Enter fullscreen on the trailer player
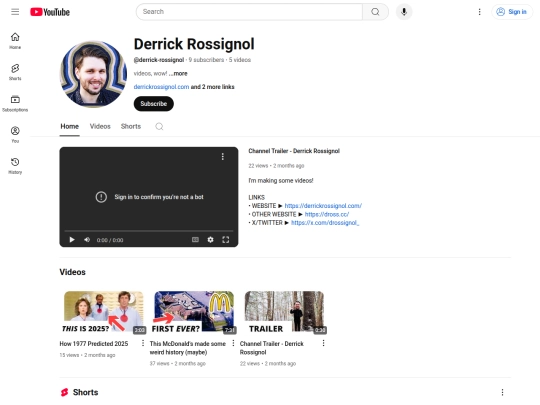Screen dimensions: 540x405 tap(226, 240)
